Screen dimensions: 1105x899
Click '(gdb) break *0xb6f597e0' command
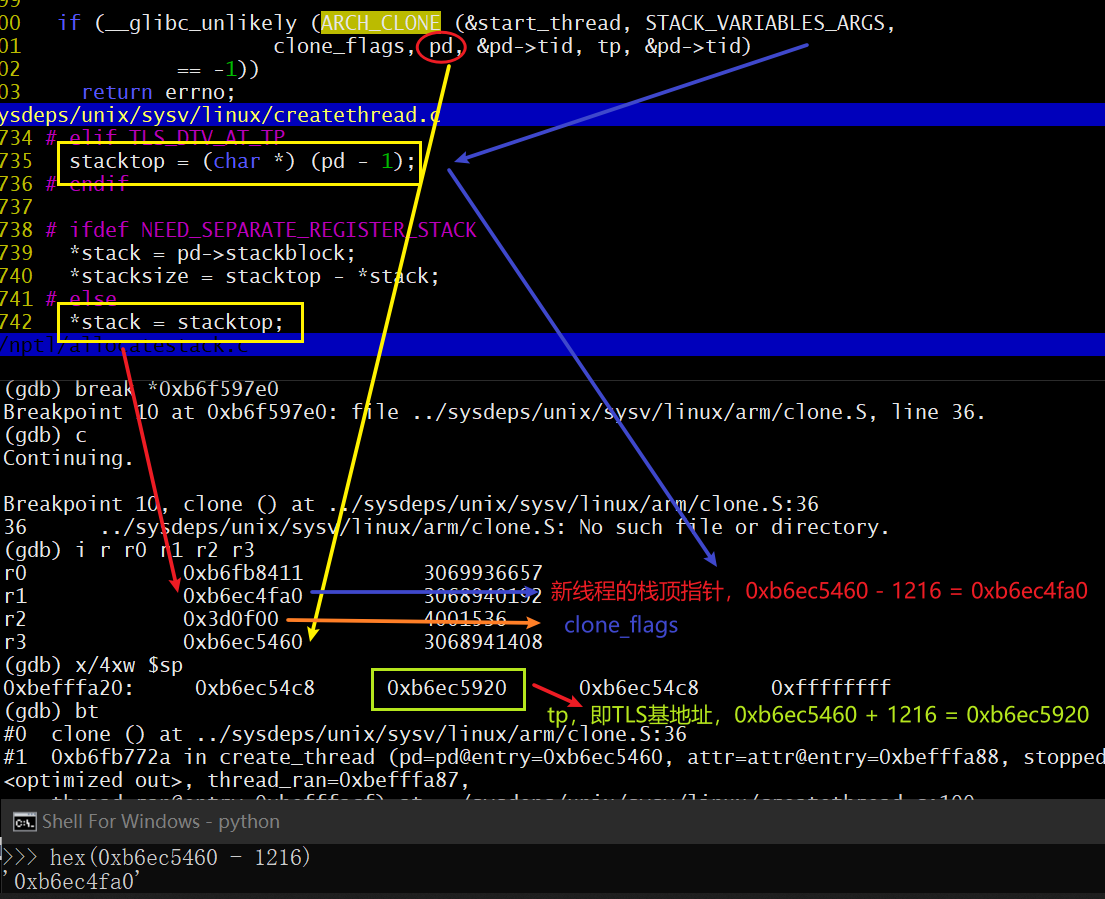pos(142,389)
